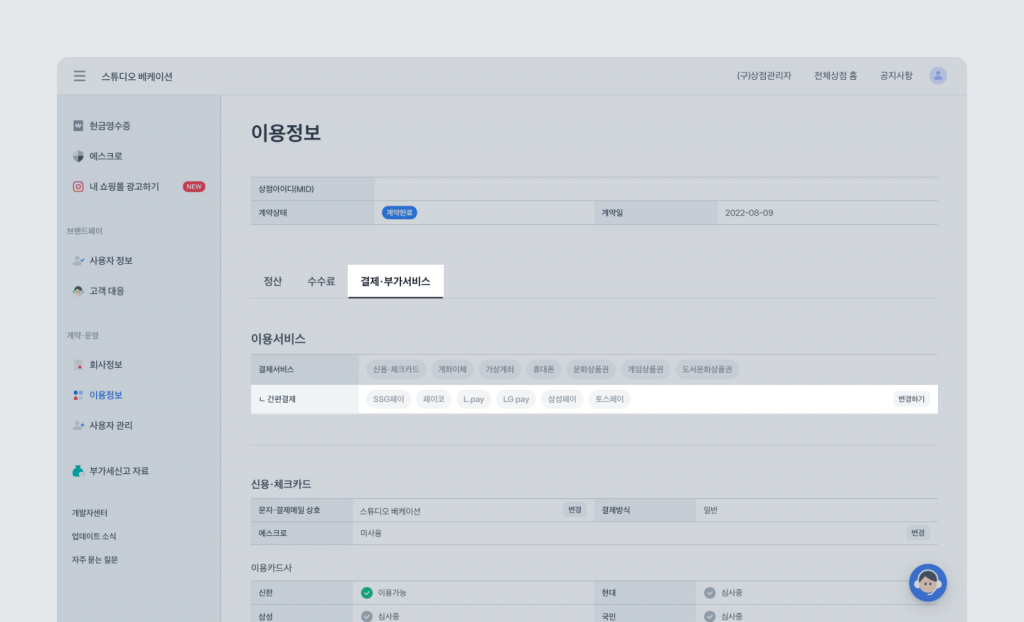
Task: Click 변경 button in 에스크로 row
Action: 918,533
